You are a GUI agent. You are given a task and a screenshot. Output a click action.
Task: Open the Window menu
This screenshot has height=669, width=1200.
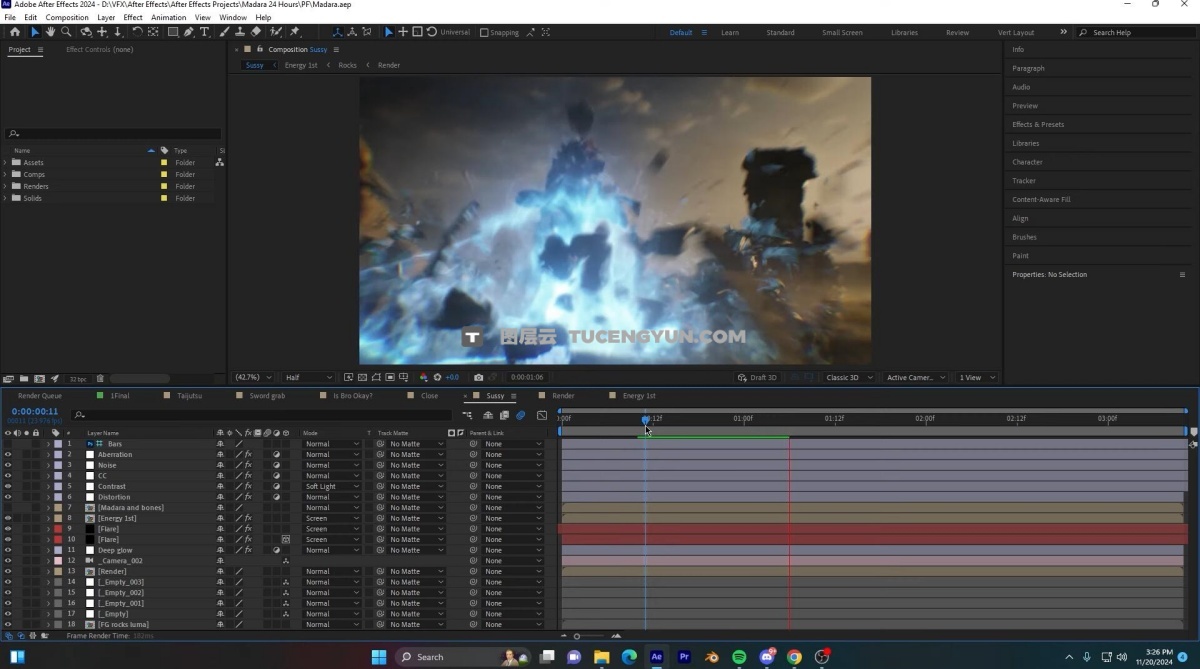click(233, 18)
